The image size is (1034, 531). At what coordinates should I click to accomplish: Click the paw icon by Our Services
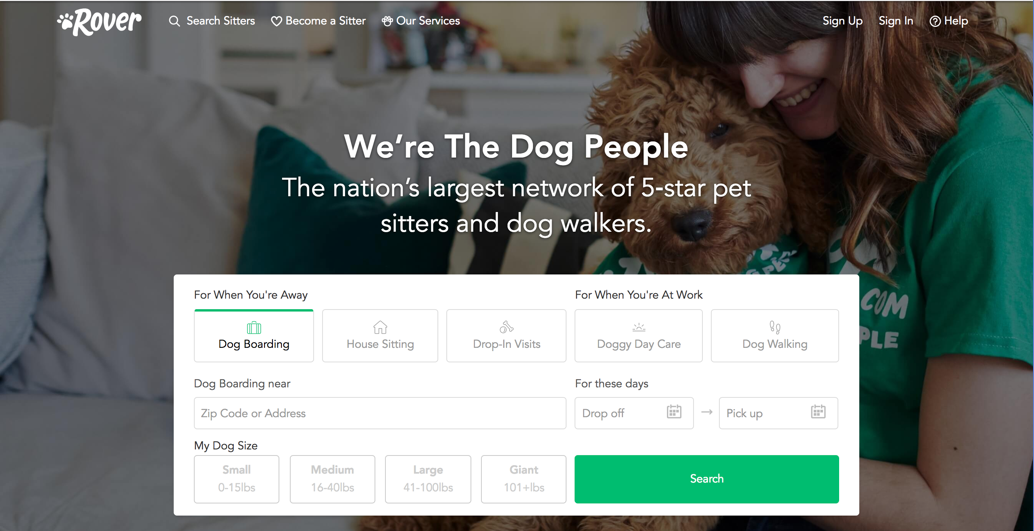pos(387,21)
